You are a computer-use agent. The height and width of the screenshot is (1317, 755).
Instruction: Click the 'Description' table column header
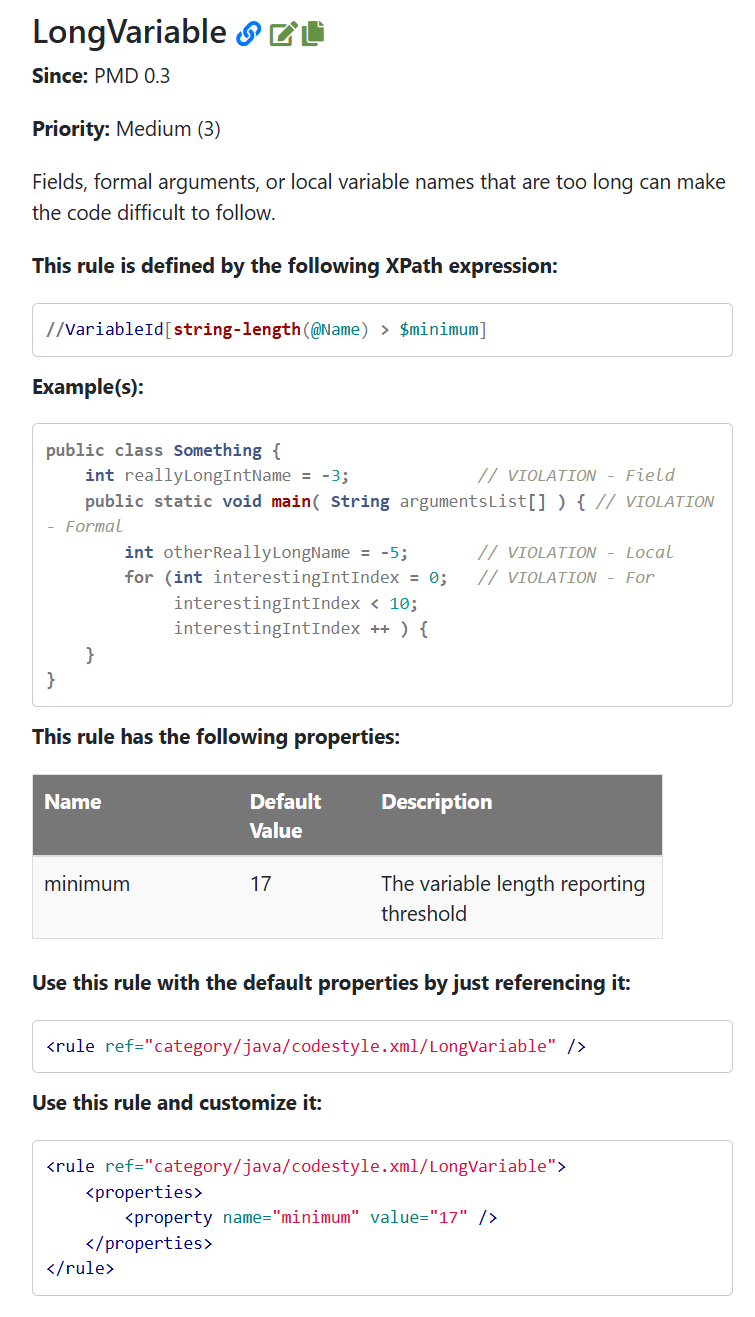tap(436, 802)
